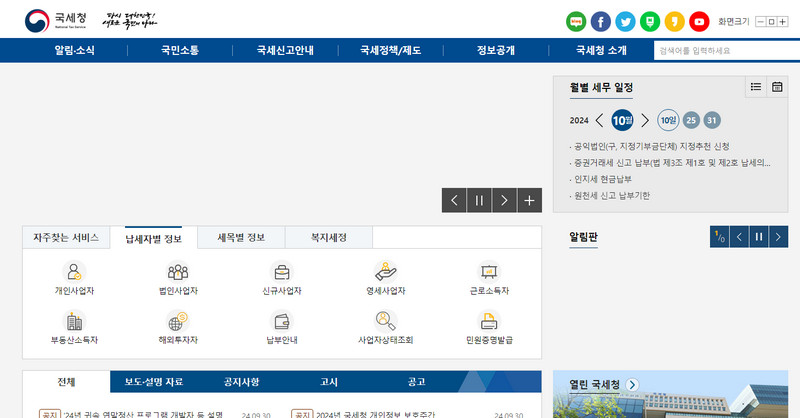The image size is (800, 418).
Task: Open the 국세신고안내 menu
Action: [285, 51]
